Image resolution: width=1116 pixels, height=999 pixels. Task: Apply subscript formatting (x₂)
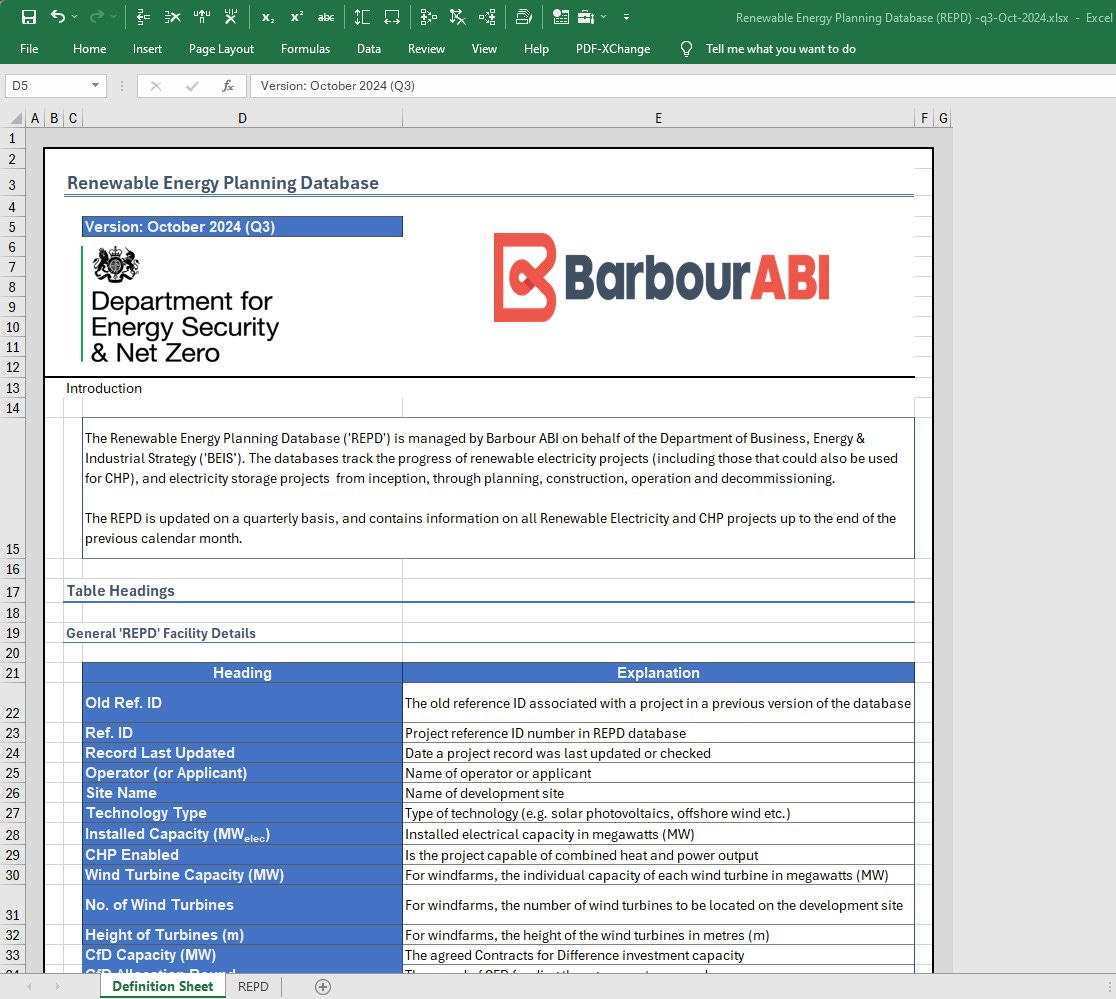tap(268, 17)
